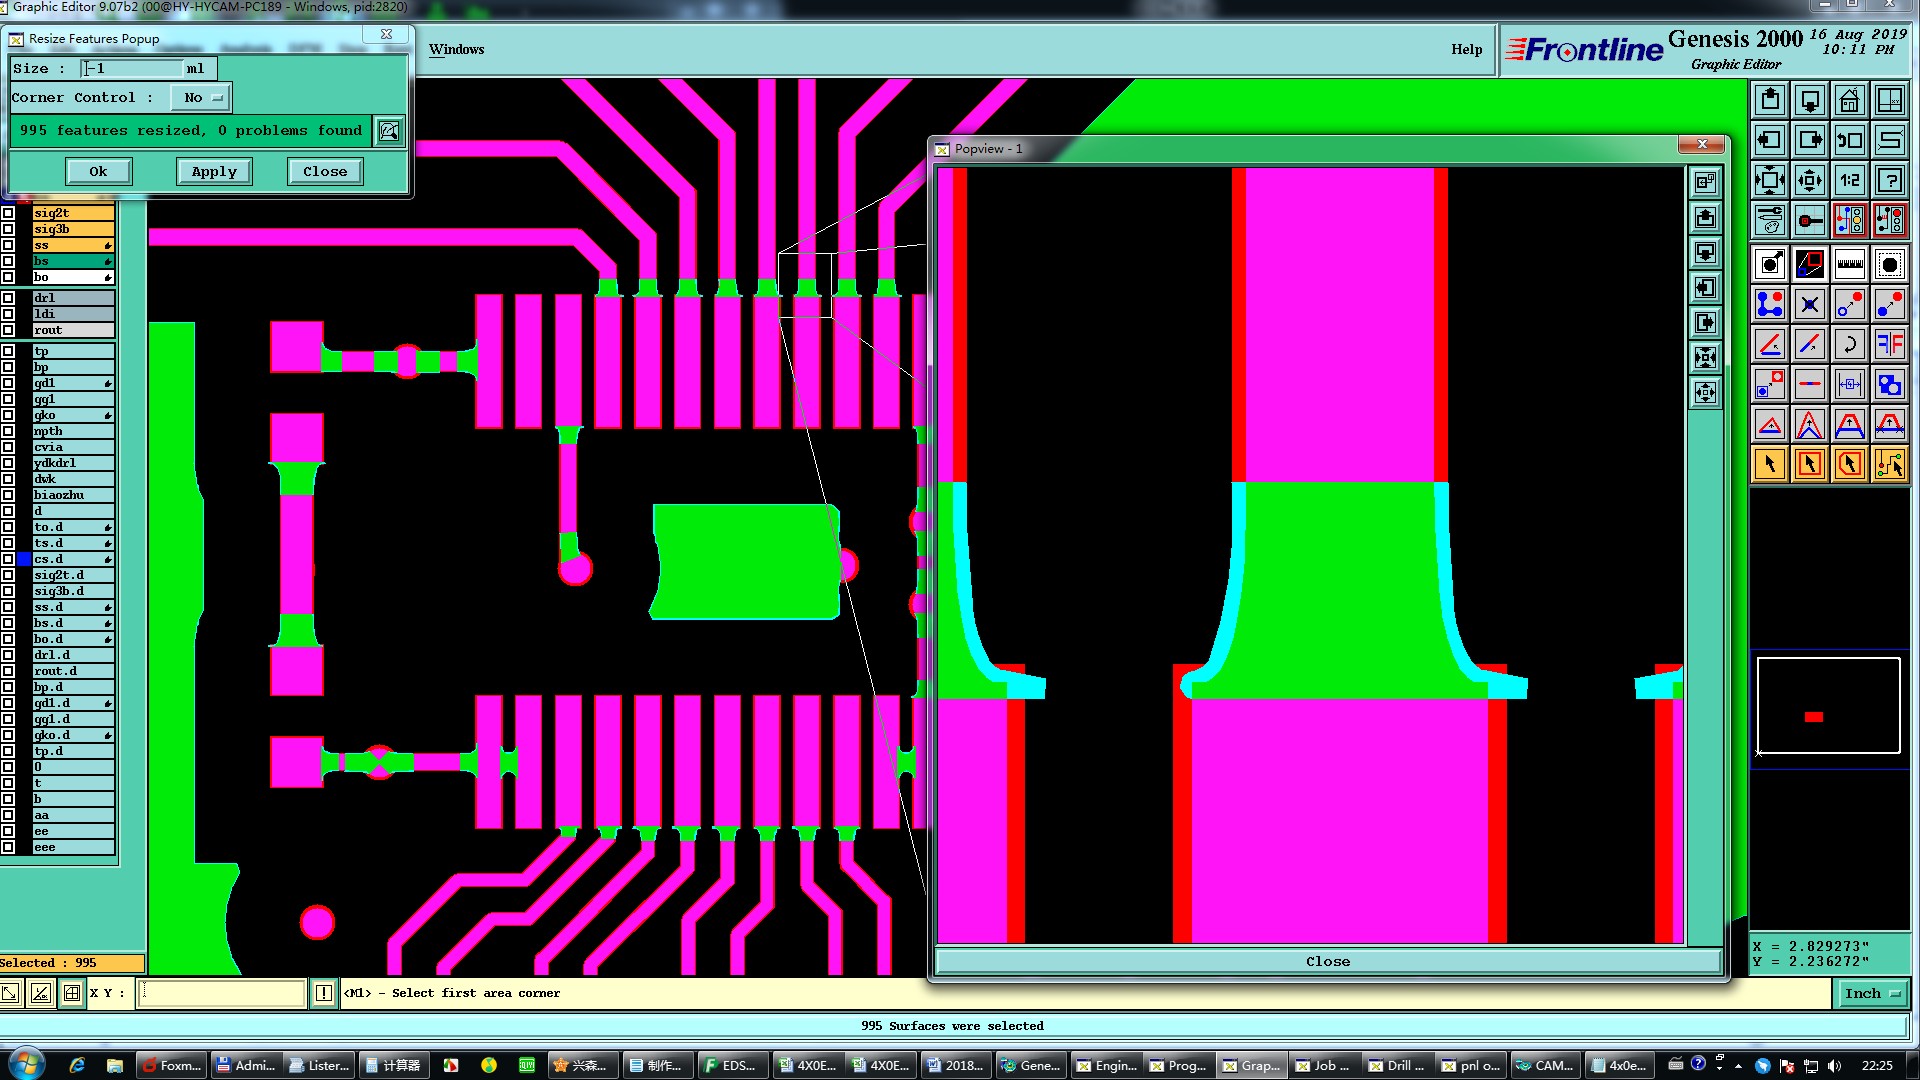Click the Apply button

click(x=214, y=172)
